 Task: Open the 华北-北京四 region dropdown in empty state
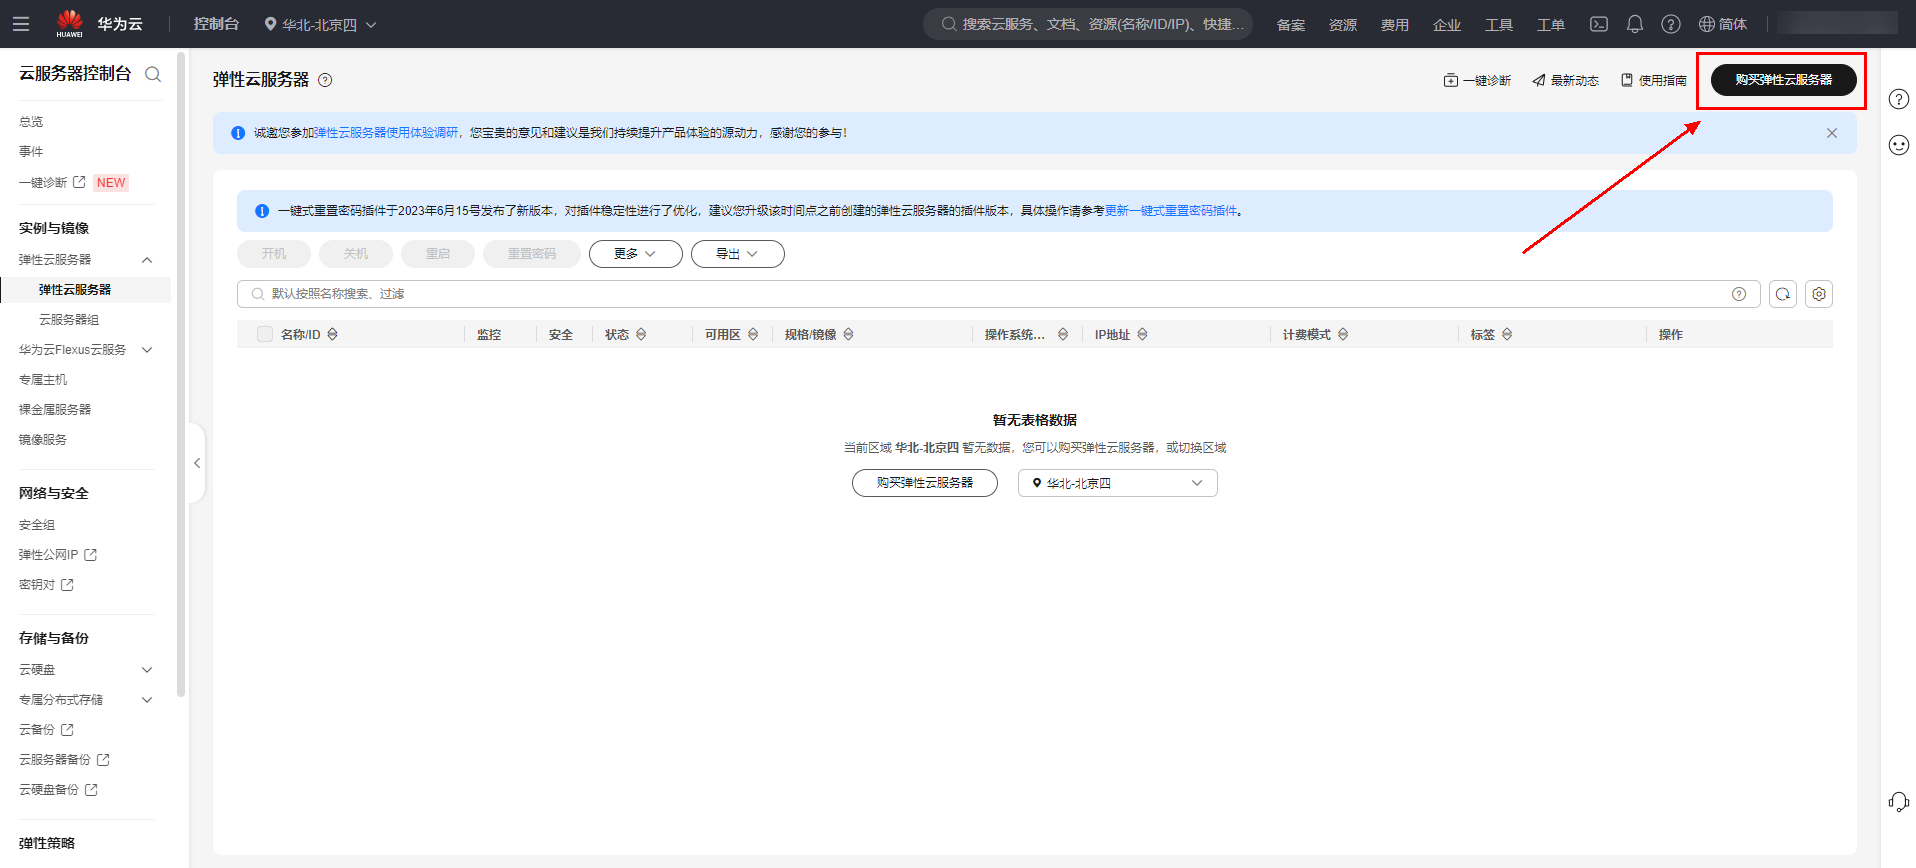[1118, 483]
